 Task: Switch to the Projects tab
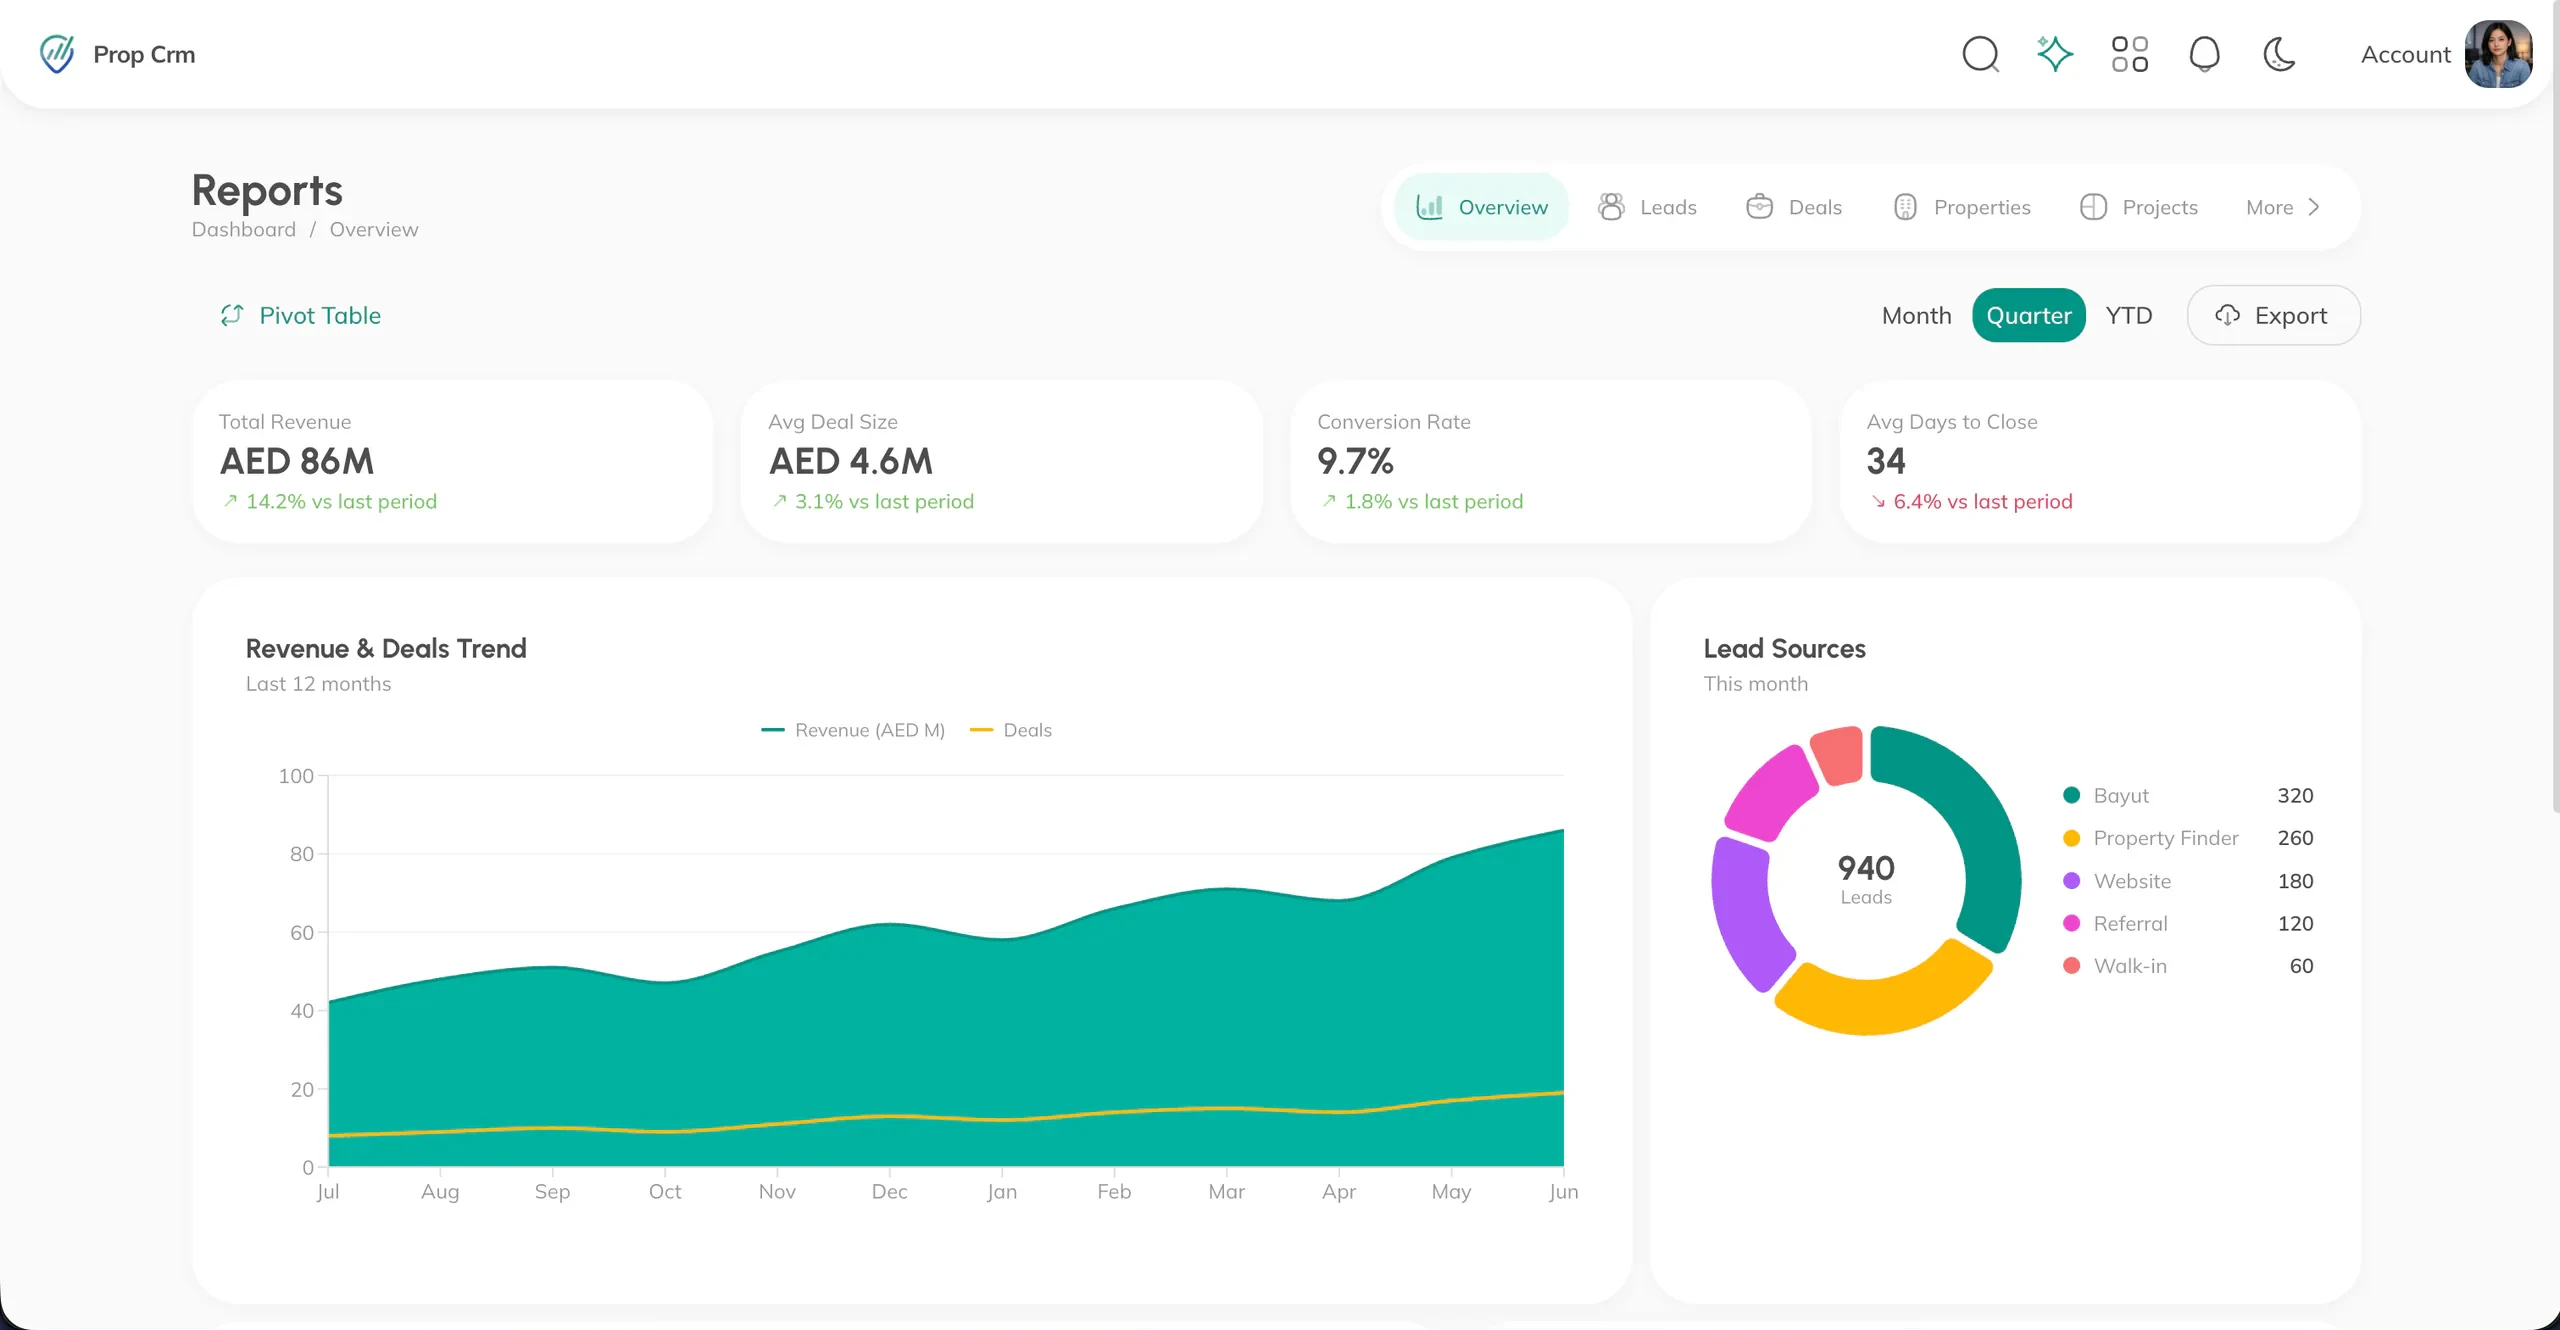[x=2139, y=207]
